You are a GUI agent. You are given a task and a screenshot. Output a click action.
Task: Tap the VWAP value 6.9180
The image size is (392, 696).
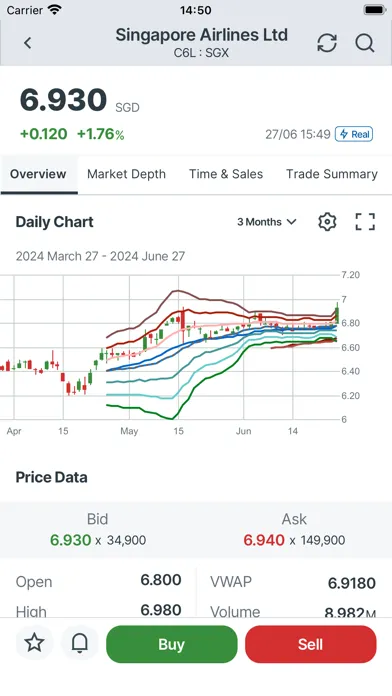[352, 583]
